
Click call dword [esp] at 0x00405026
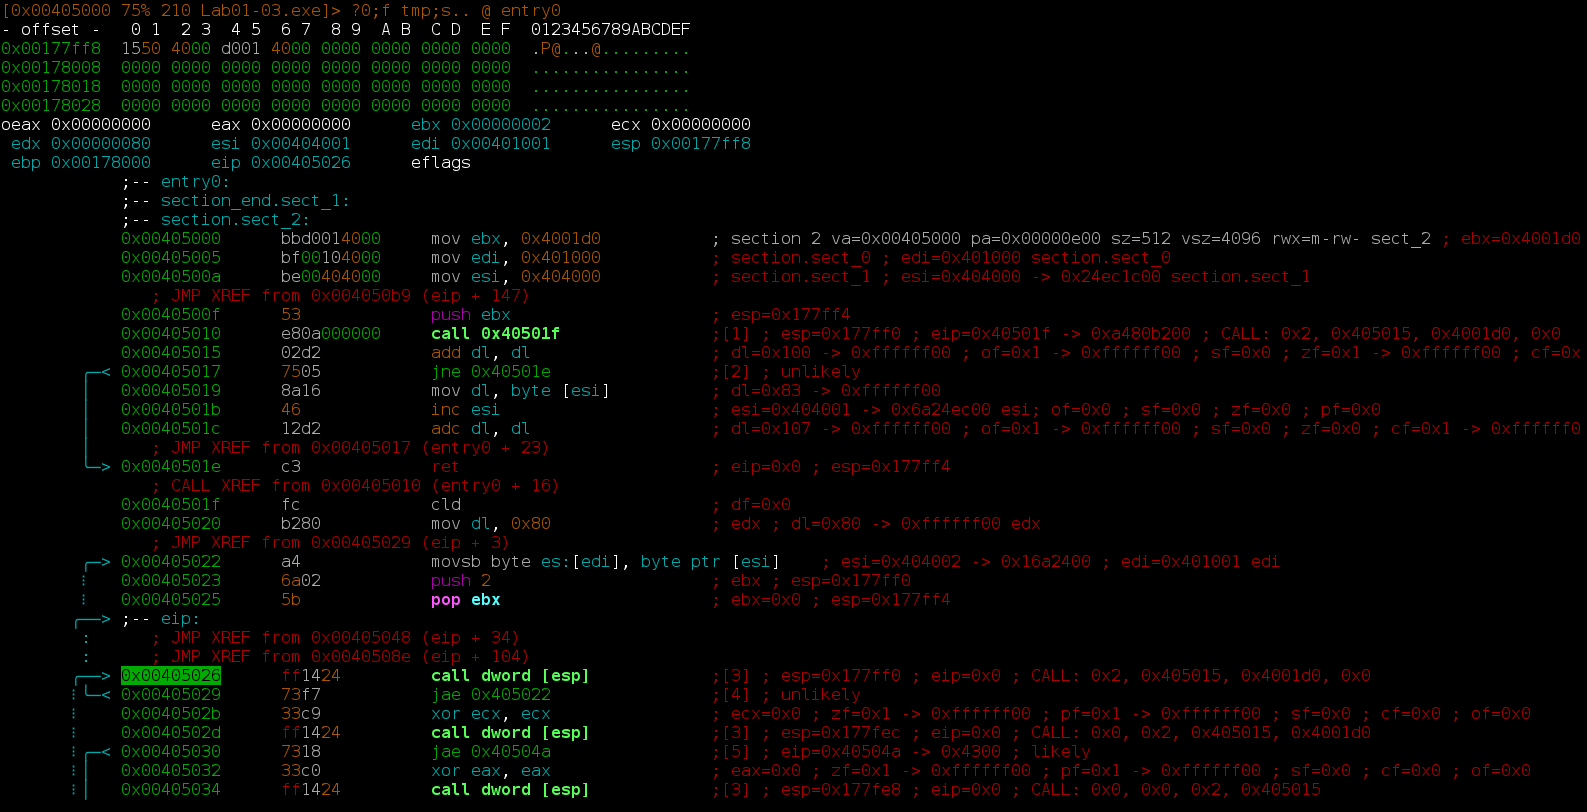click(511, 675)
